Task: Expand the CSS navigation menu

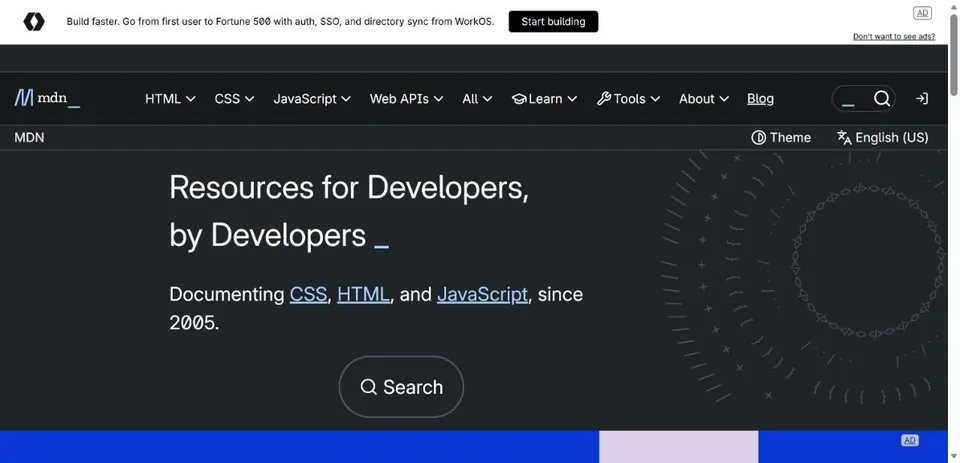Action: tap(234, 99)
